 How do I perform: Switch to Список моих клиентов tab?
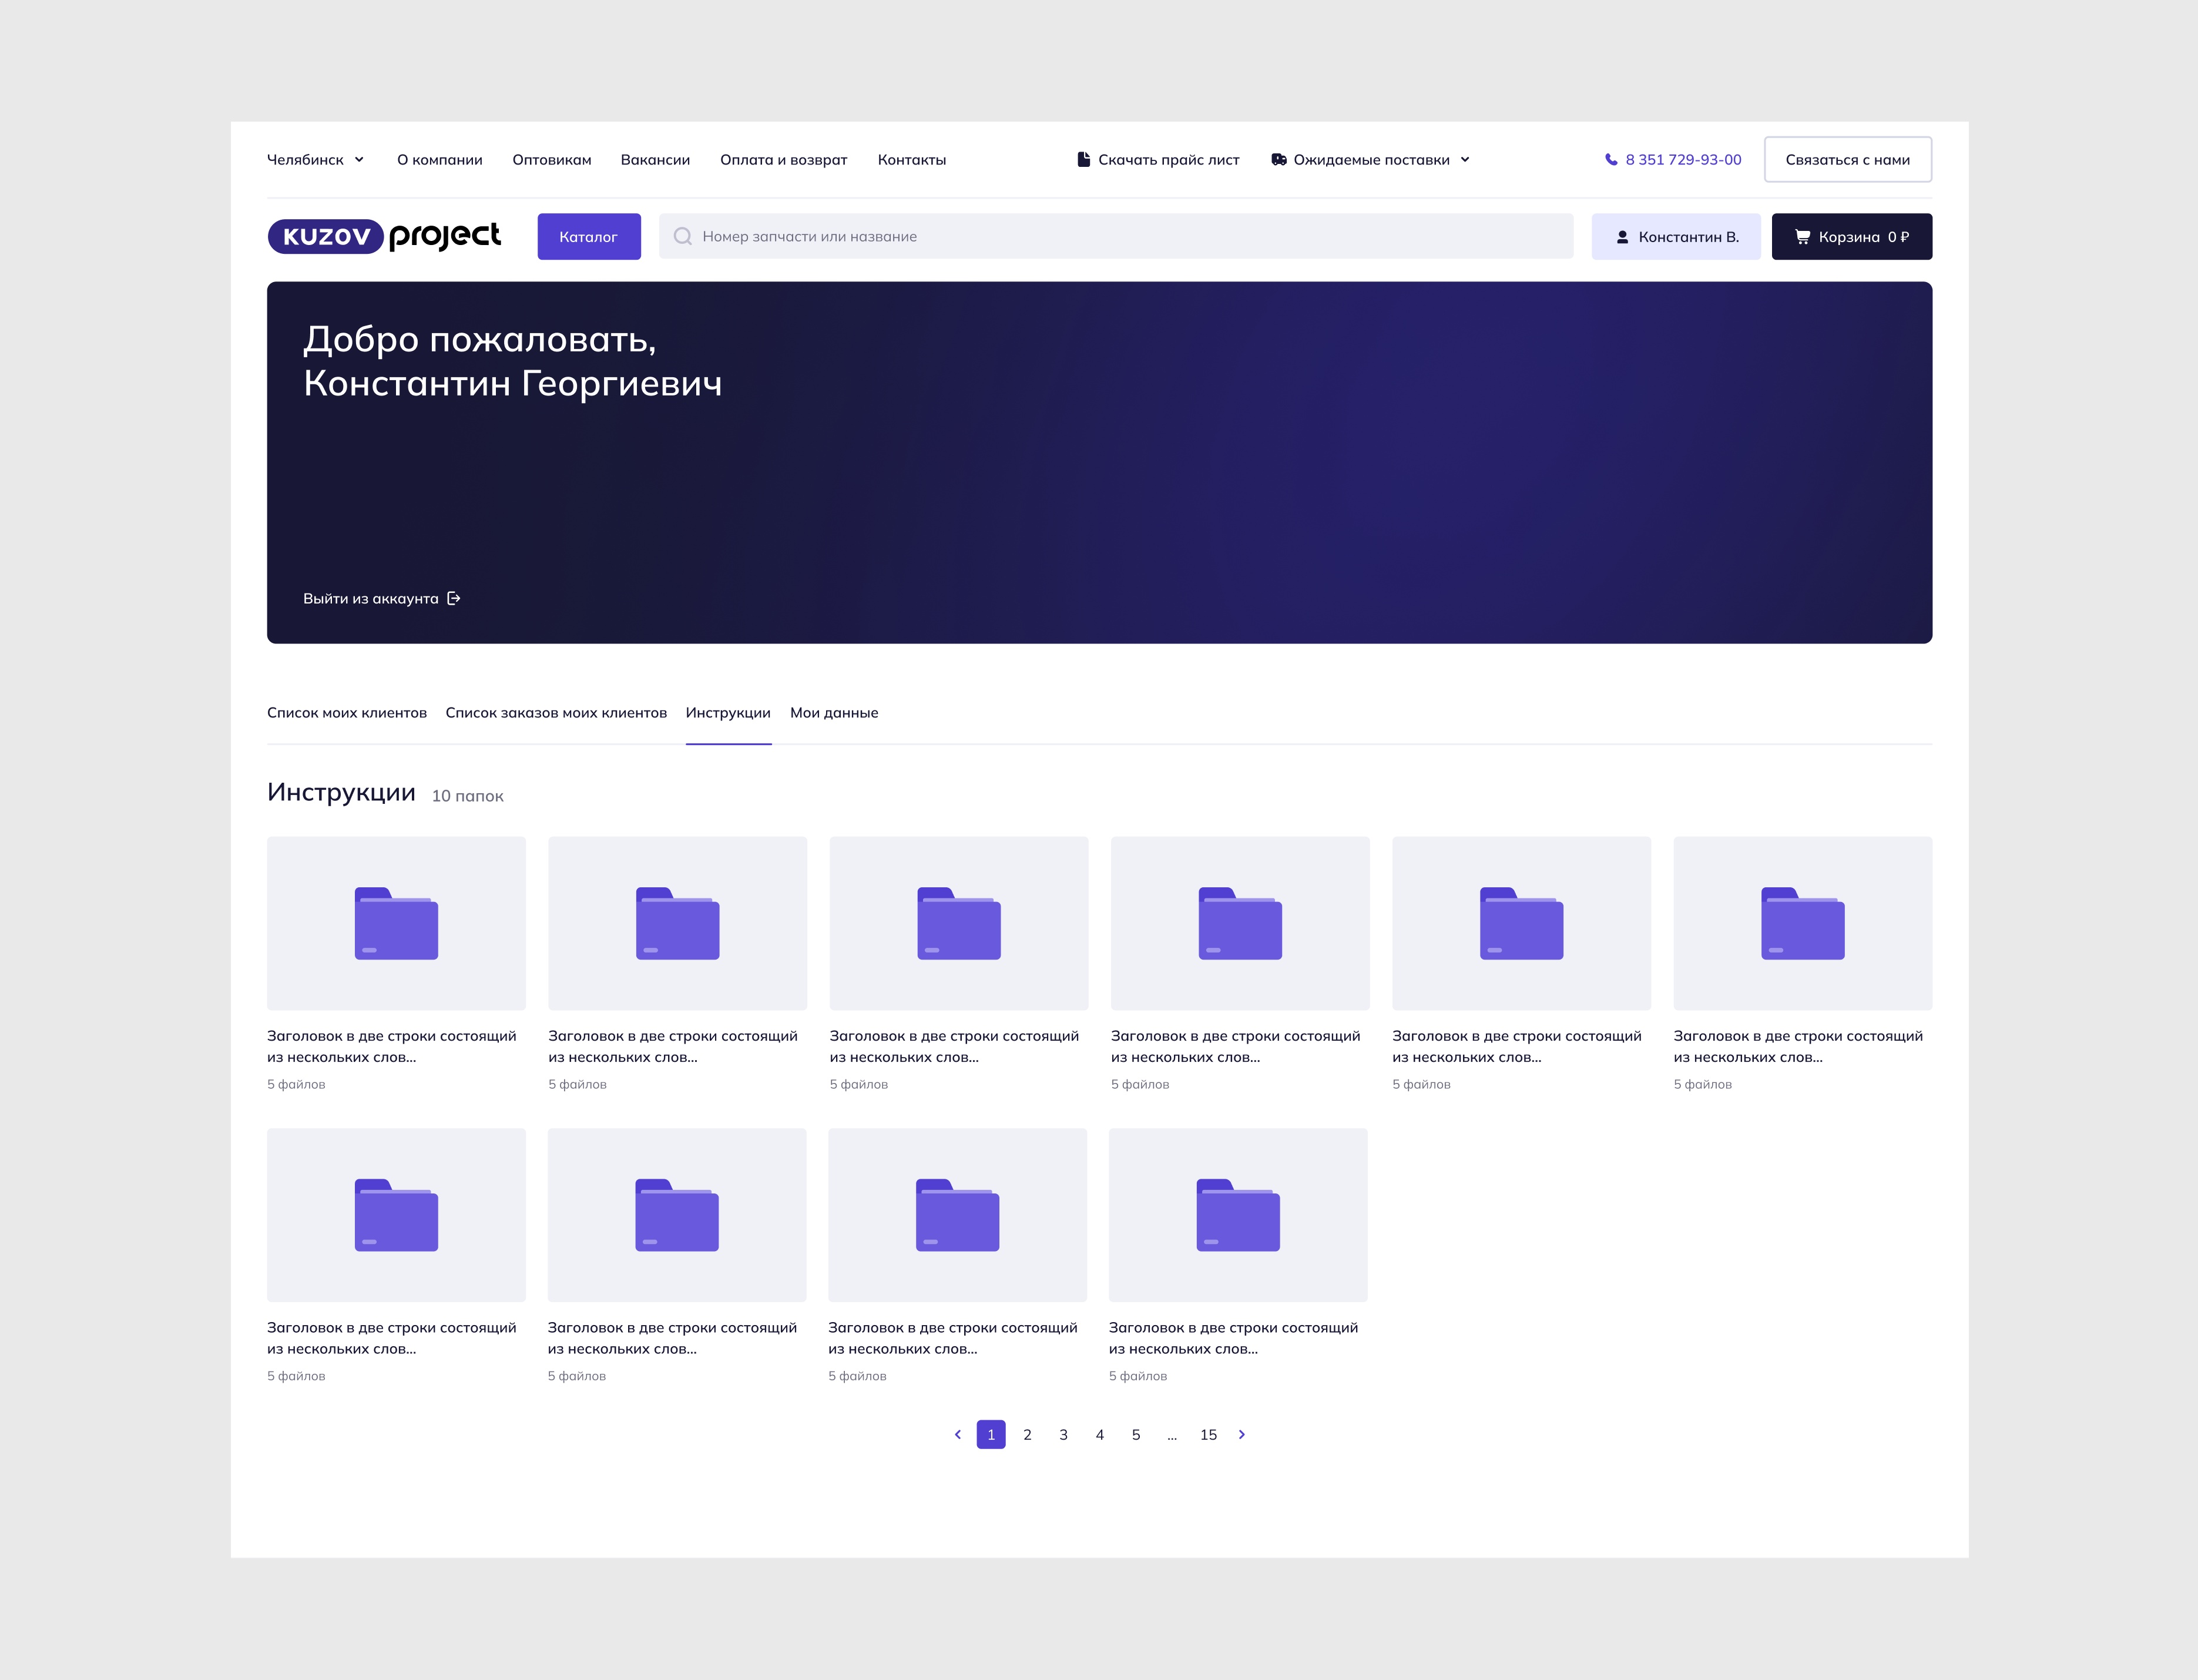347,712
